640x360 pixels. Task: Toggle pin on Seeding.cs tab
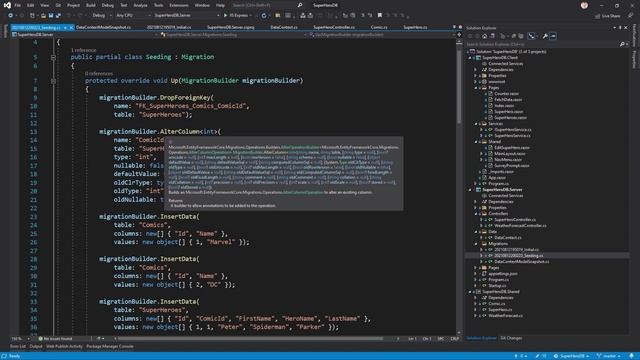click(x=65, y=27)
